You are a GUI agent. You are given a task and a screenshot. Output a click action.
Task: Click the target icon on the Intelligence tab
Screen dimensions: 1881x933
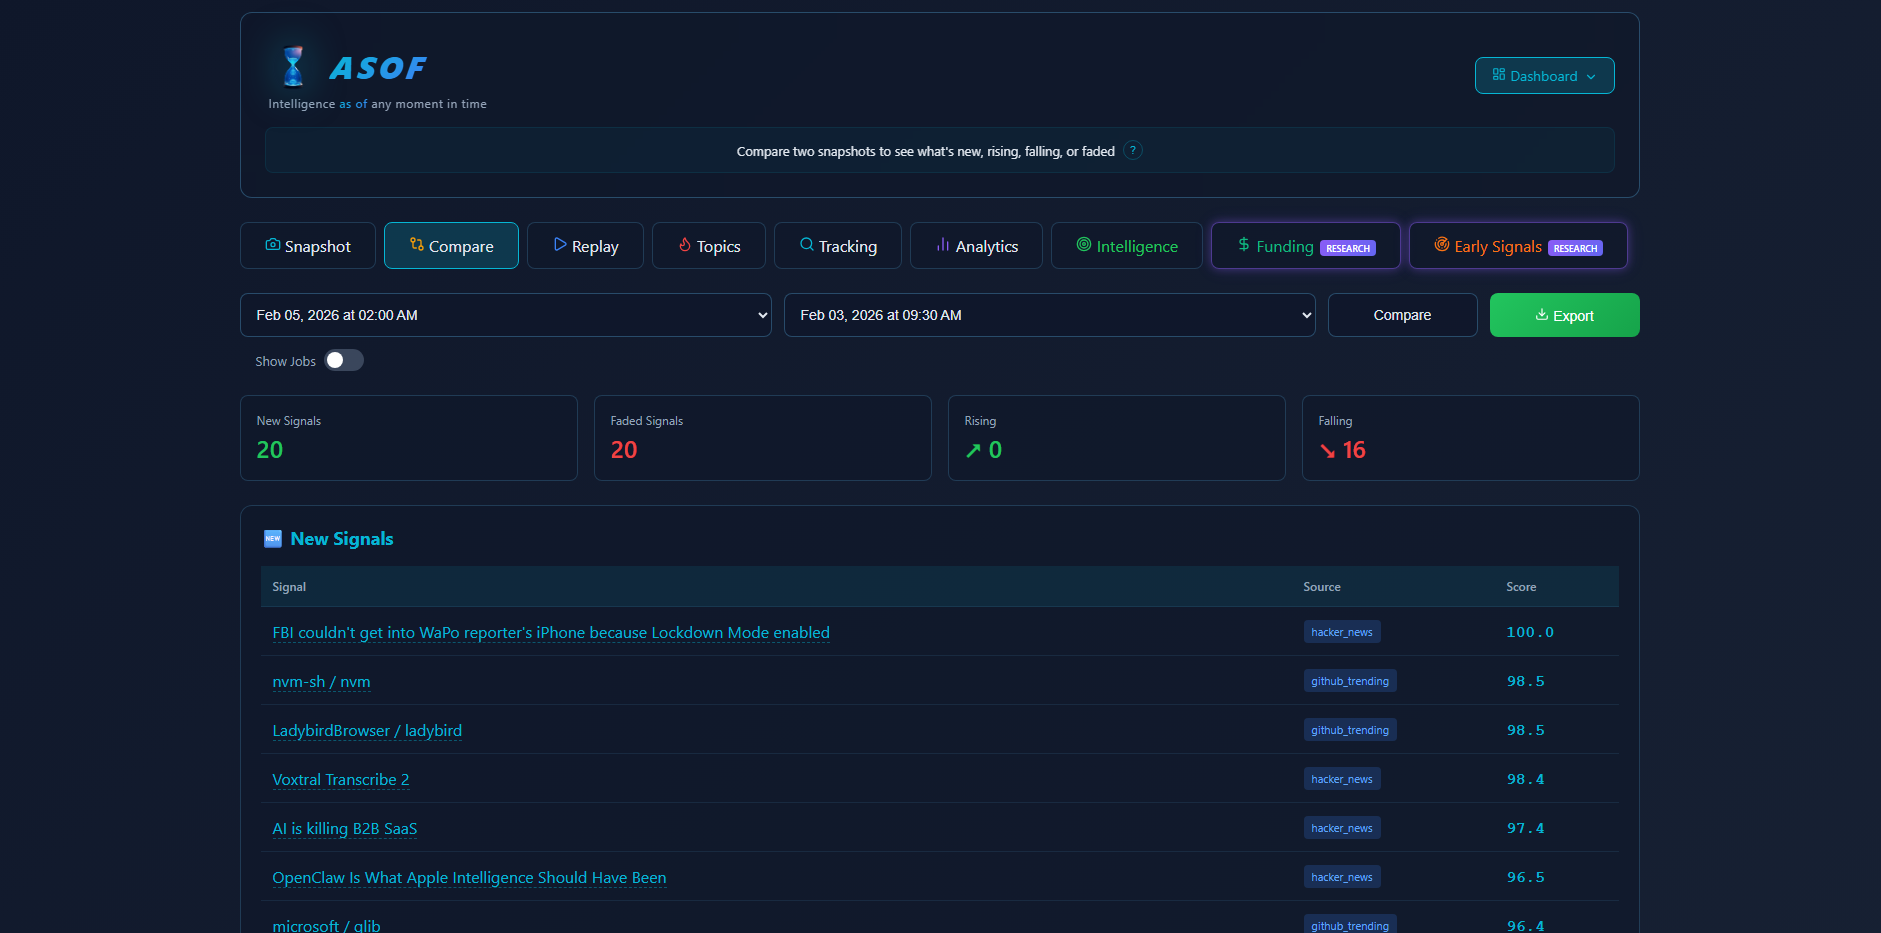[x=1083, y=245]
